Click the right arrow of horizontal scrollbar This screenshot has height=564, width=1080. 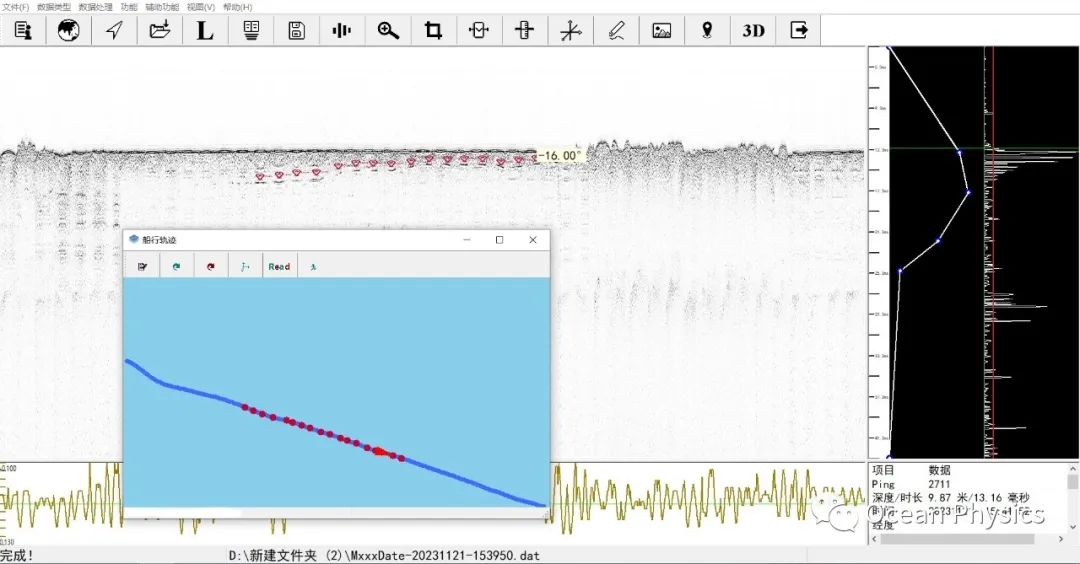[x=1061, y=539]
